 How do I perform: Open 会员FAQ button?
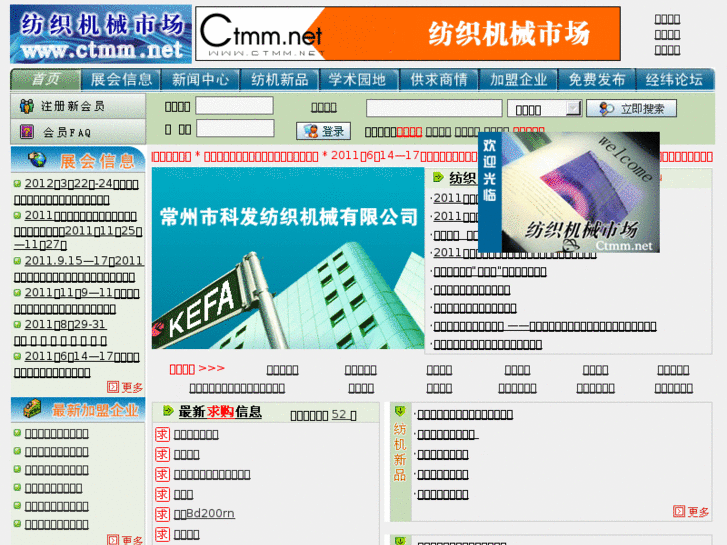(x=78, y=132)
